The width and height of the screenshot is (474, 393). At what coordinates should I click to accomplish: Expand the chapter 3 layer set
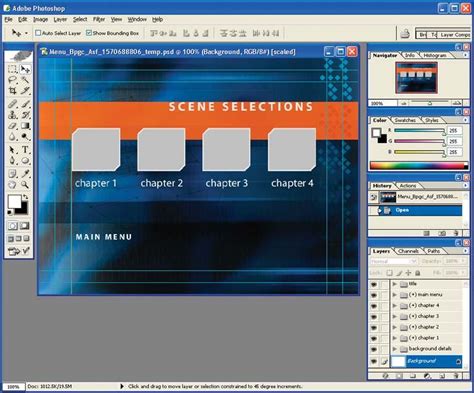tap(395, 316)
